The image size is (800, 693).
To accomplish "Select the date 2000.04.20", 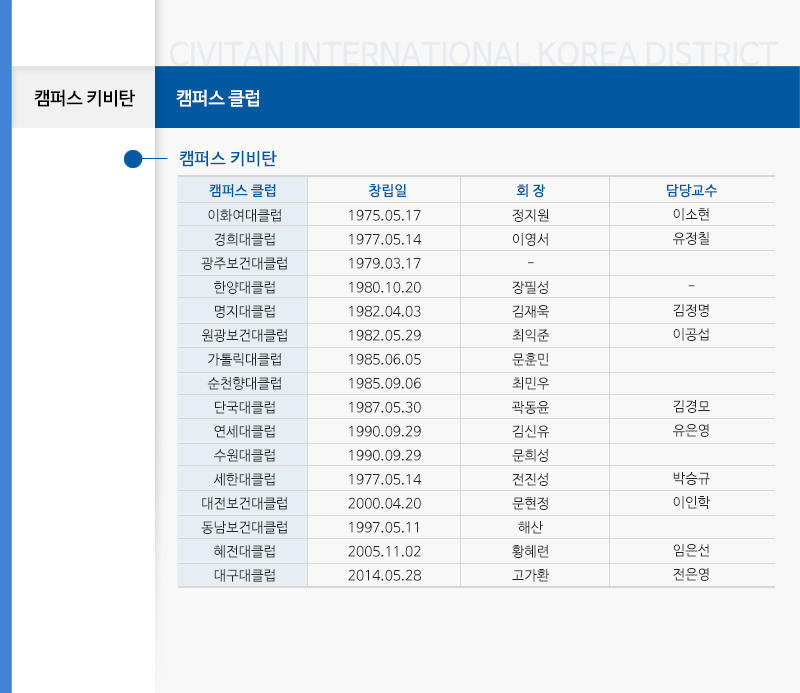I will tap(385, 503).
